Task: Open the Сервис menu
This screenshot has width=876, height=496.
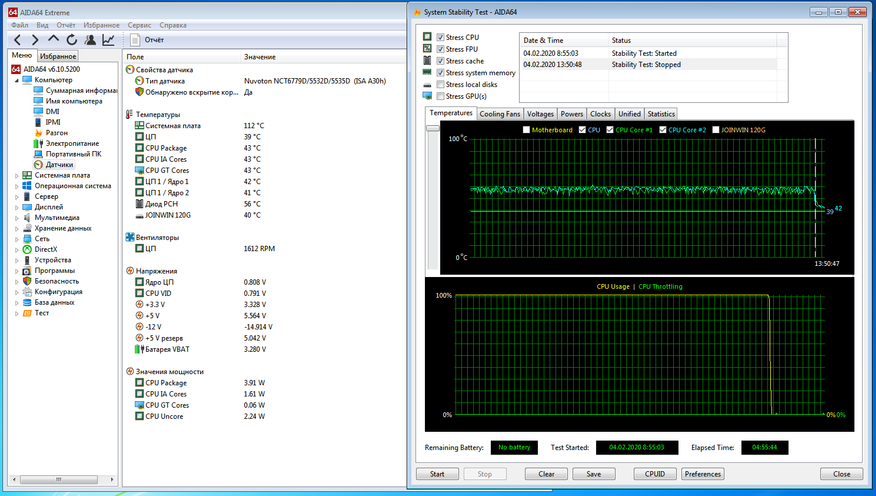Action: coord(142,23)
